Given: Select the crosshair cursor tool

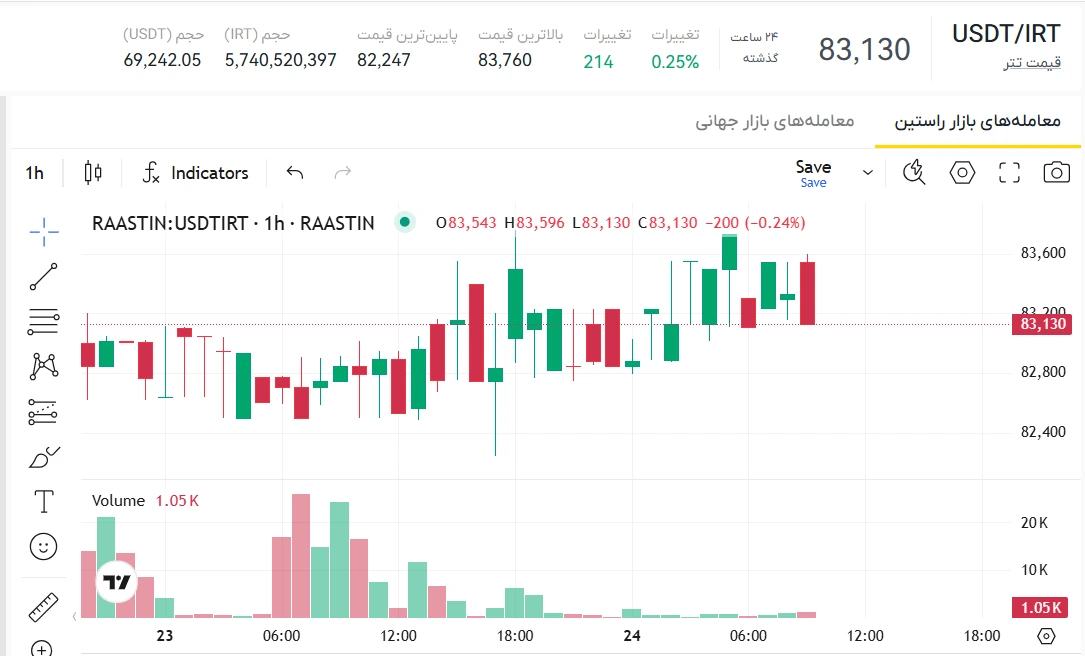Looking at the screenshot, I should (x=44, y=231).
